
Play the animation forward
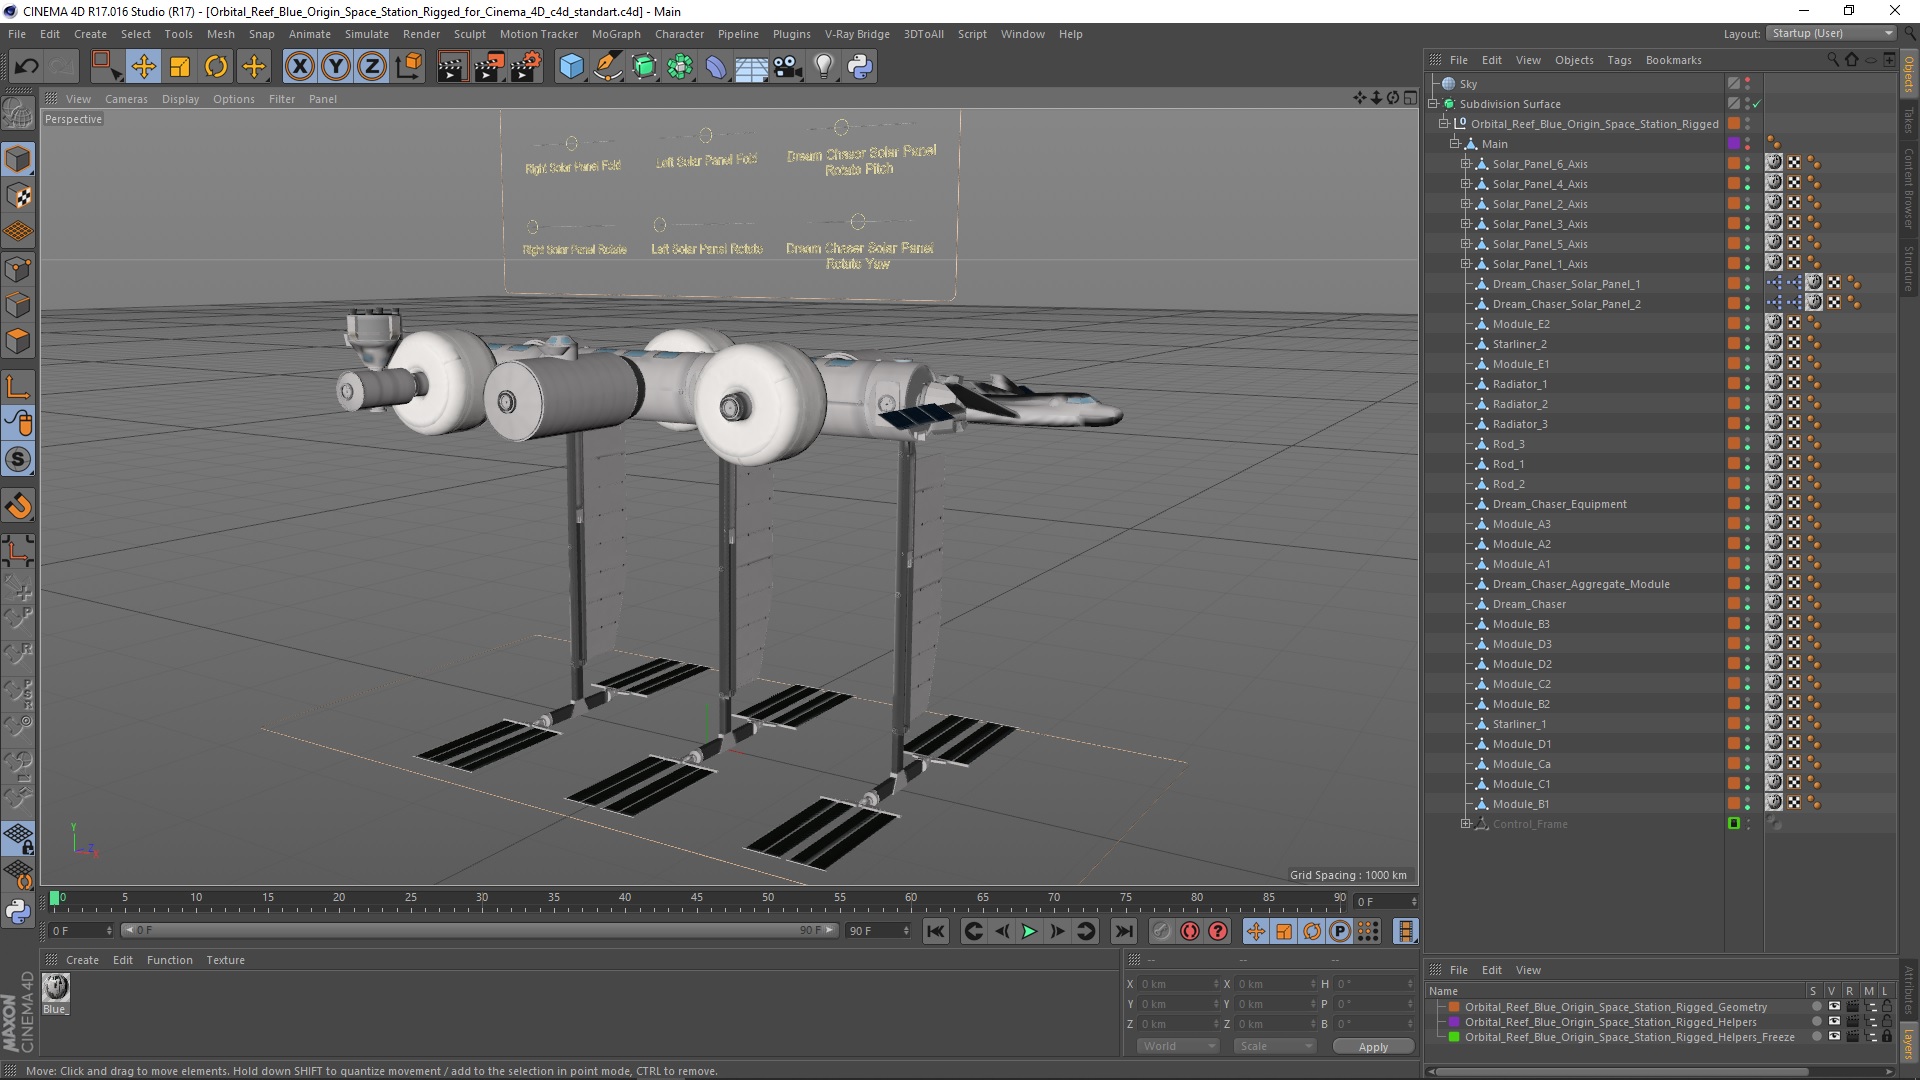[x=1029, y=931]
